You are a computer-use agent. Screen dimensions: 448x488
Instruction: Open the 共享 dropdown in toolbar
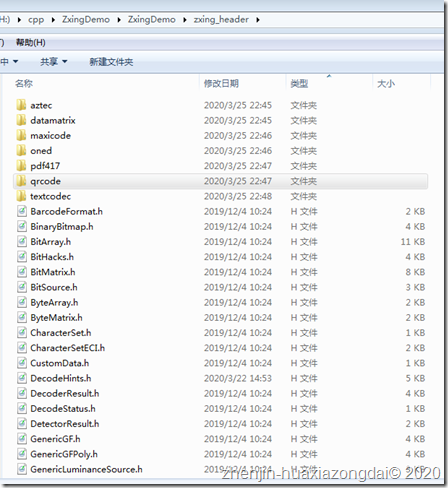click(54, 62)
